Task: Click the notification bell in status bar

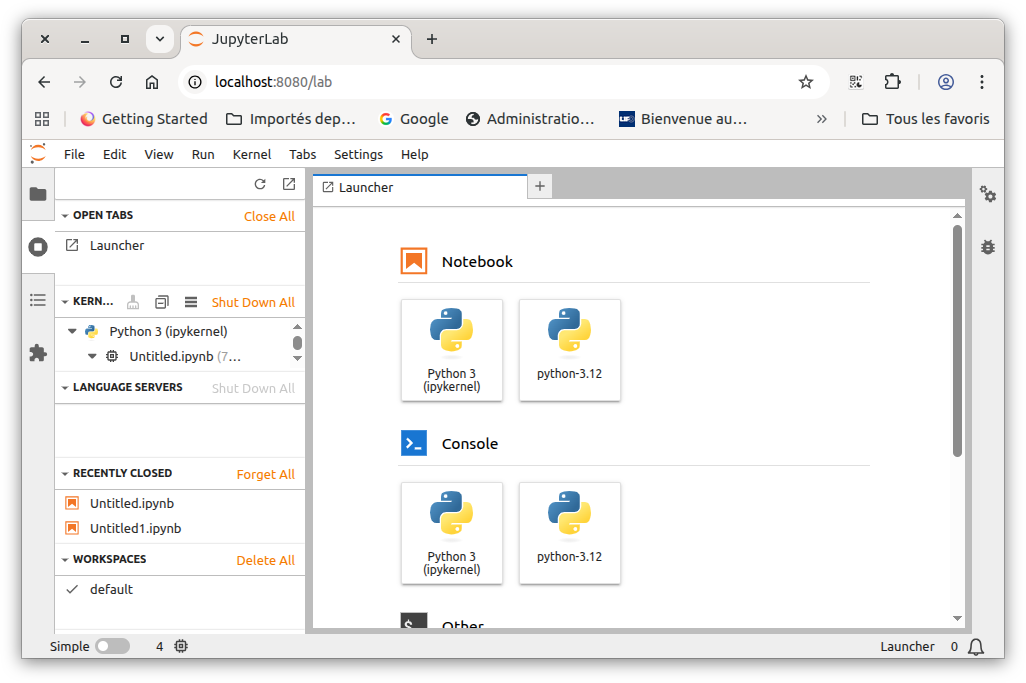Action: click(975, 647)
